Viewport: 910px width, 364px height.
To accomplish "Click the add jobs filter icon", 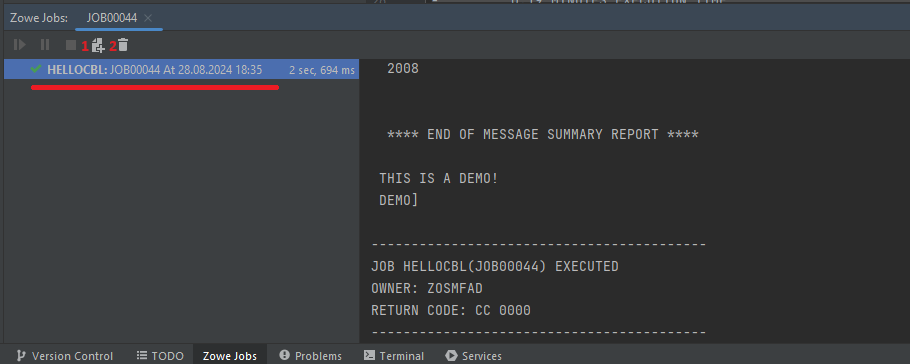I will click(99, 45).
